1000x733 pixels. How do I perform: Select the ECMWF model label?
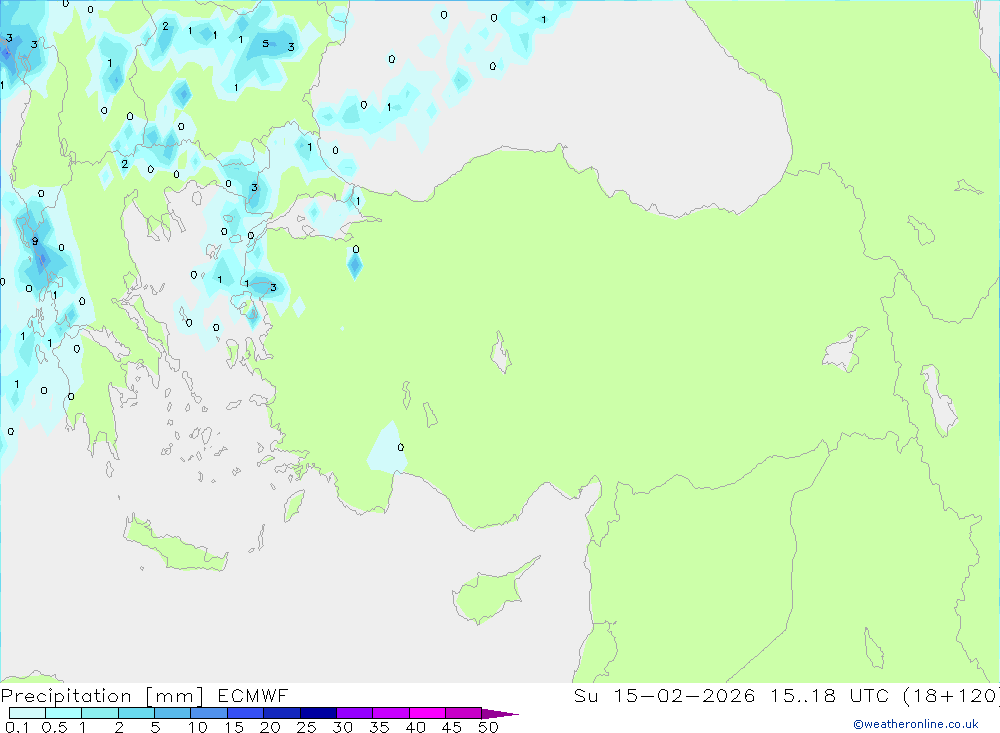253,695
